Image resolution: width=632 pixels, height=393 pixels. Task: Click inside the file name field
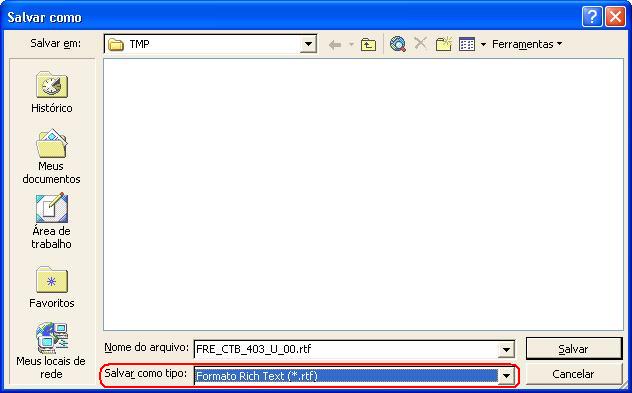click(x=346, y=349)
